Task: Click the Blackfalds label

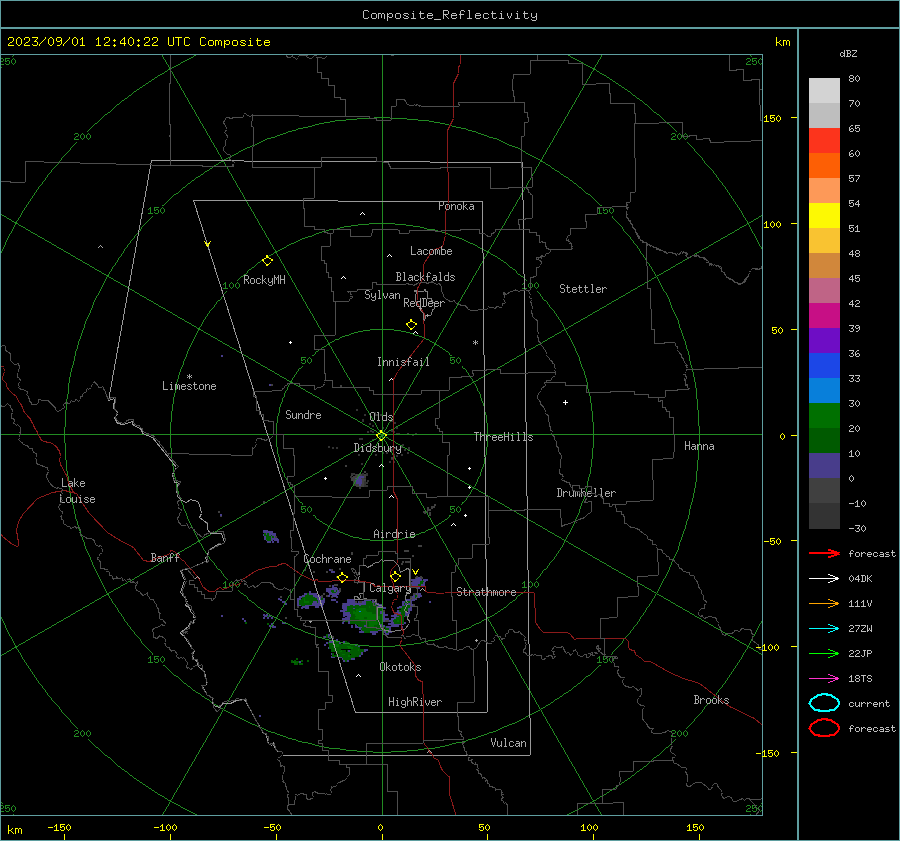Action: [x=425, y=277]
